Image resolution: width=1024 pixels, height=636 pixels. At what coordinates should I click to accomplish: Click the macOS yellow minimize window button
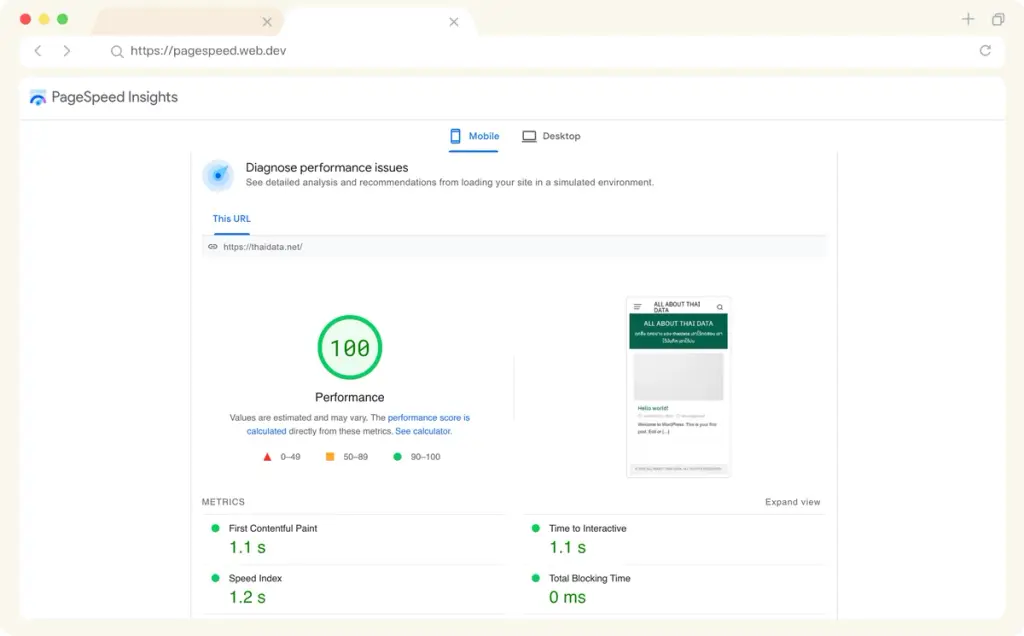[x=44, y=19]
